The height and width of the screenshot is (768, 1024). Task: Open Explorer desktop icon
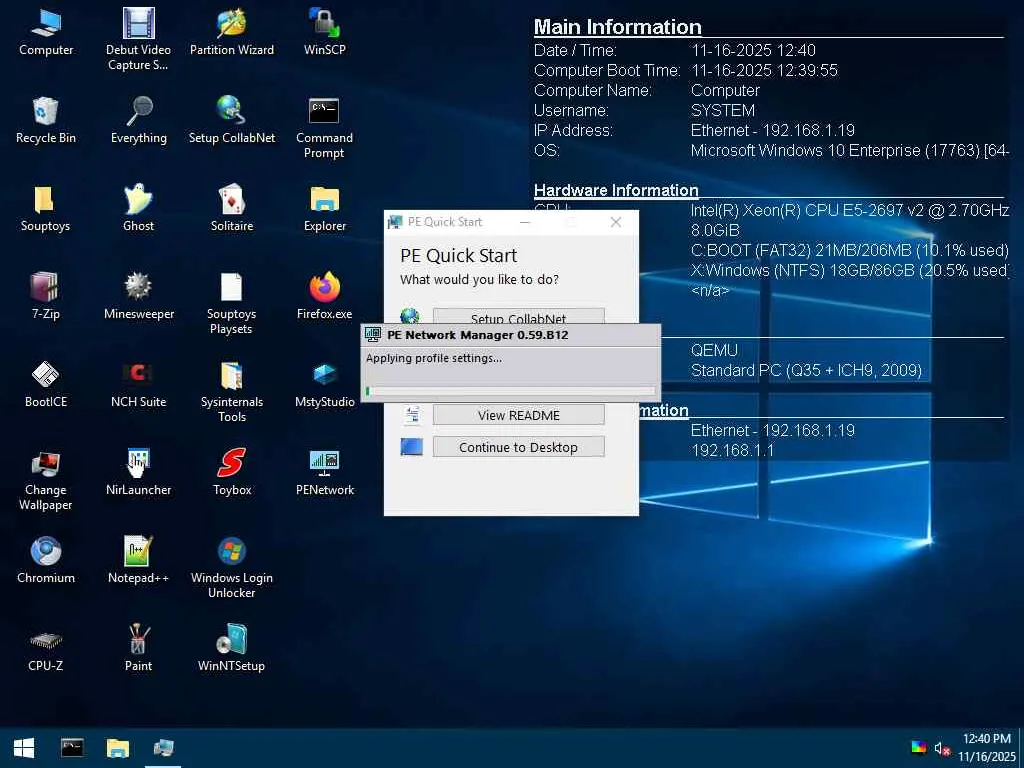pyautogui.click(x=325, y=208)
